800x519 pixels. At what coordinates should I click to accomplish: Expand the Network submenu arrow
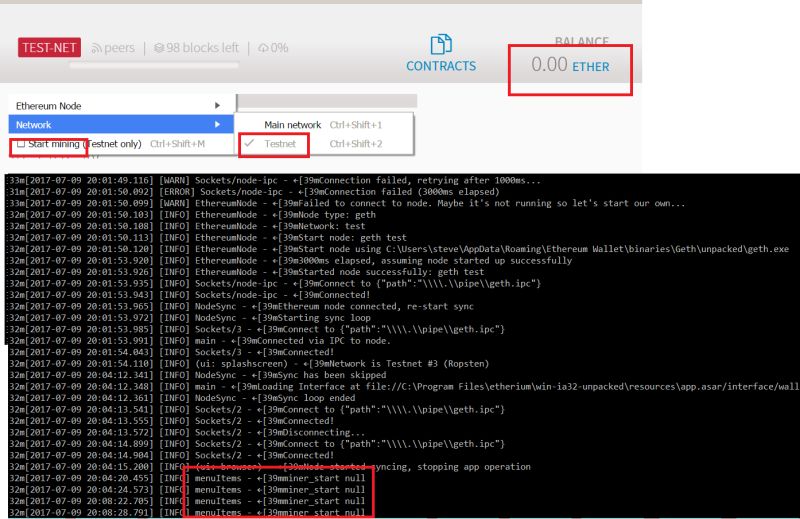[x=217, y=125]
